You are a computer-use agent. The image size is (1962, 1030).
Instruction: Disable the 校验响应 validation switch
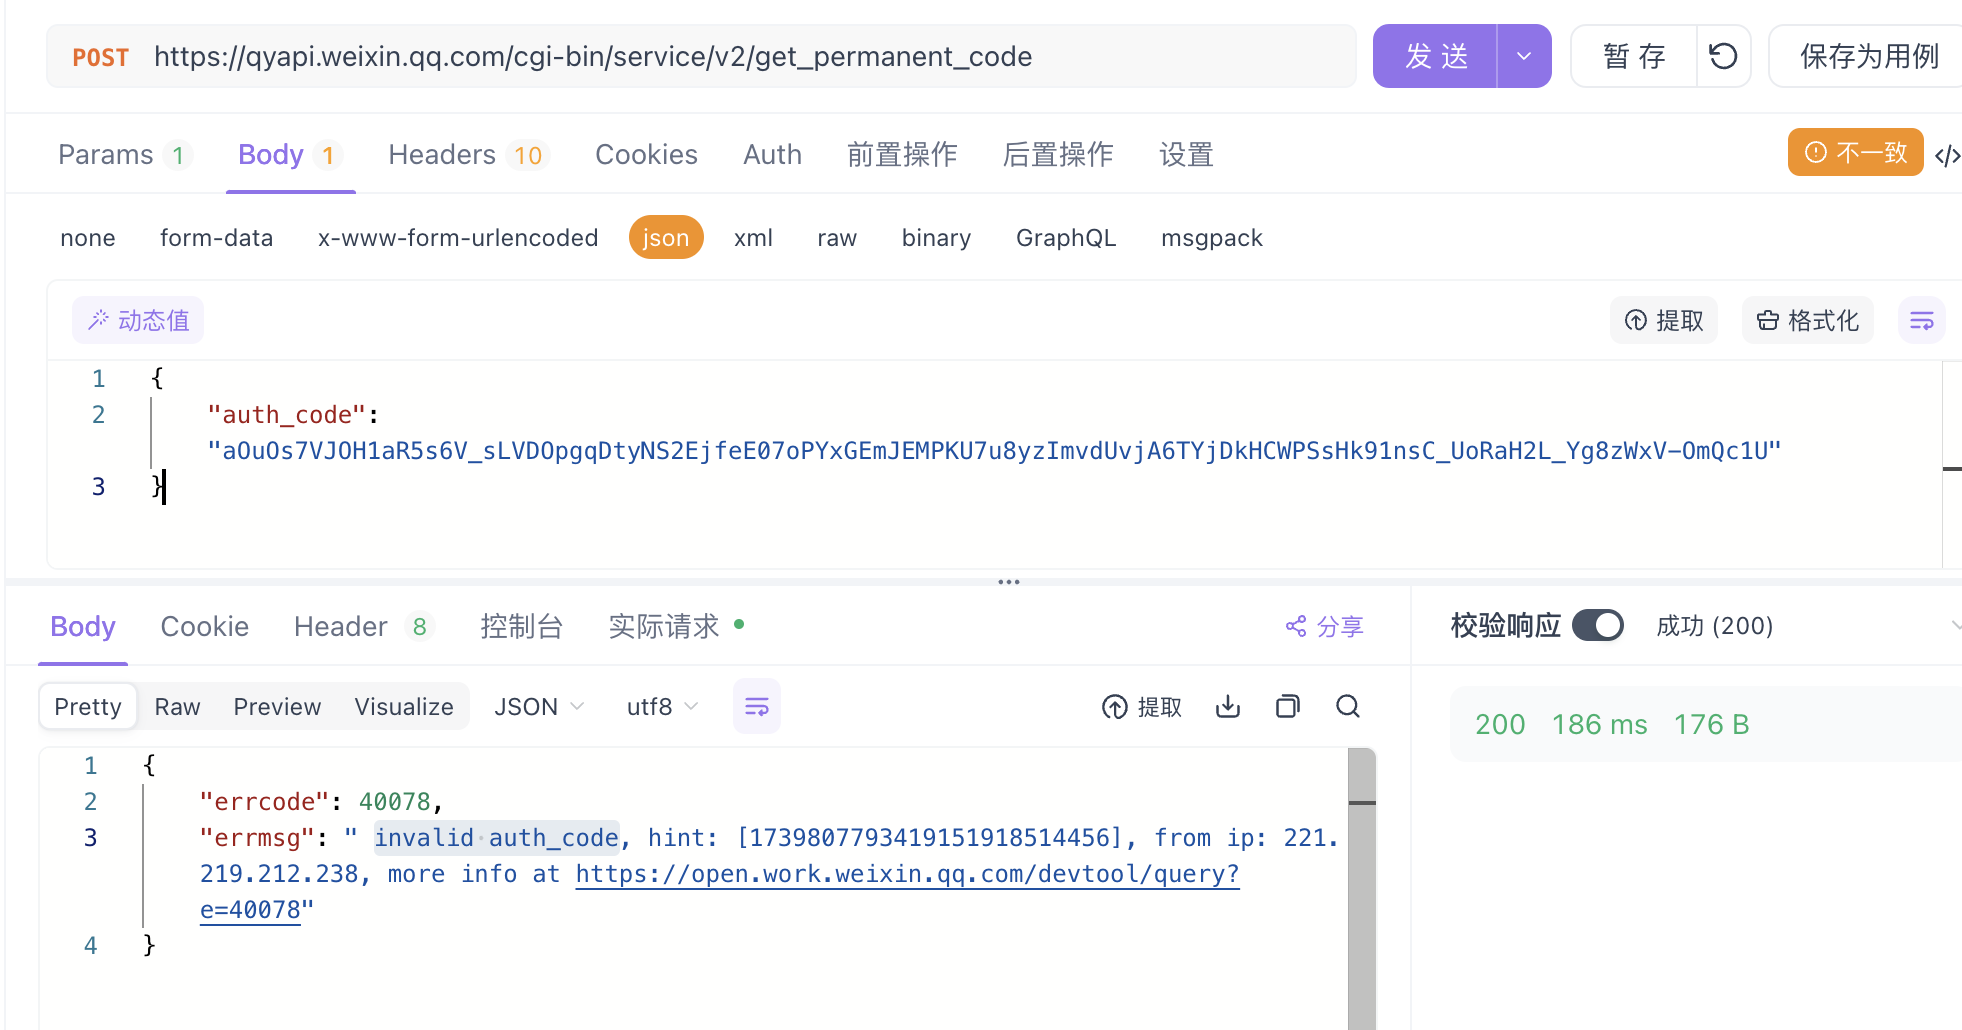[x=1597, y=625]
